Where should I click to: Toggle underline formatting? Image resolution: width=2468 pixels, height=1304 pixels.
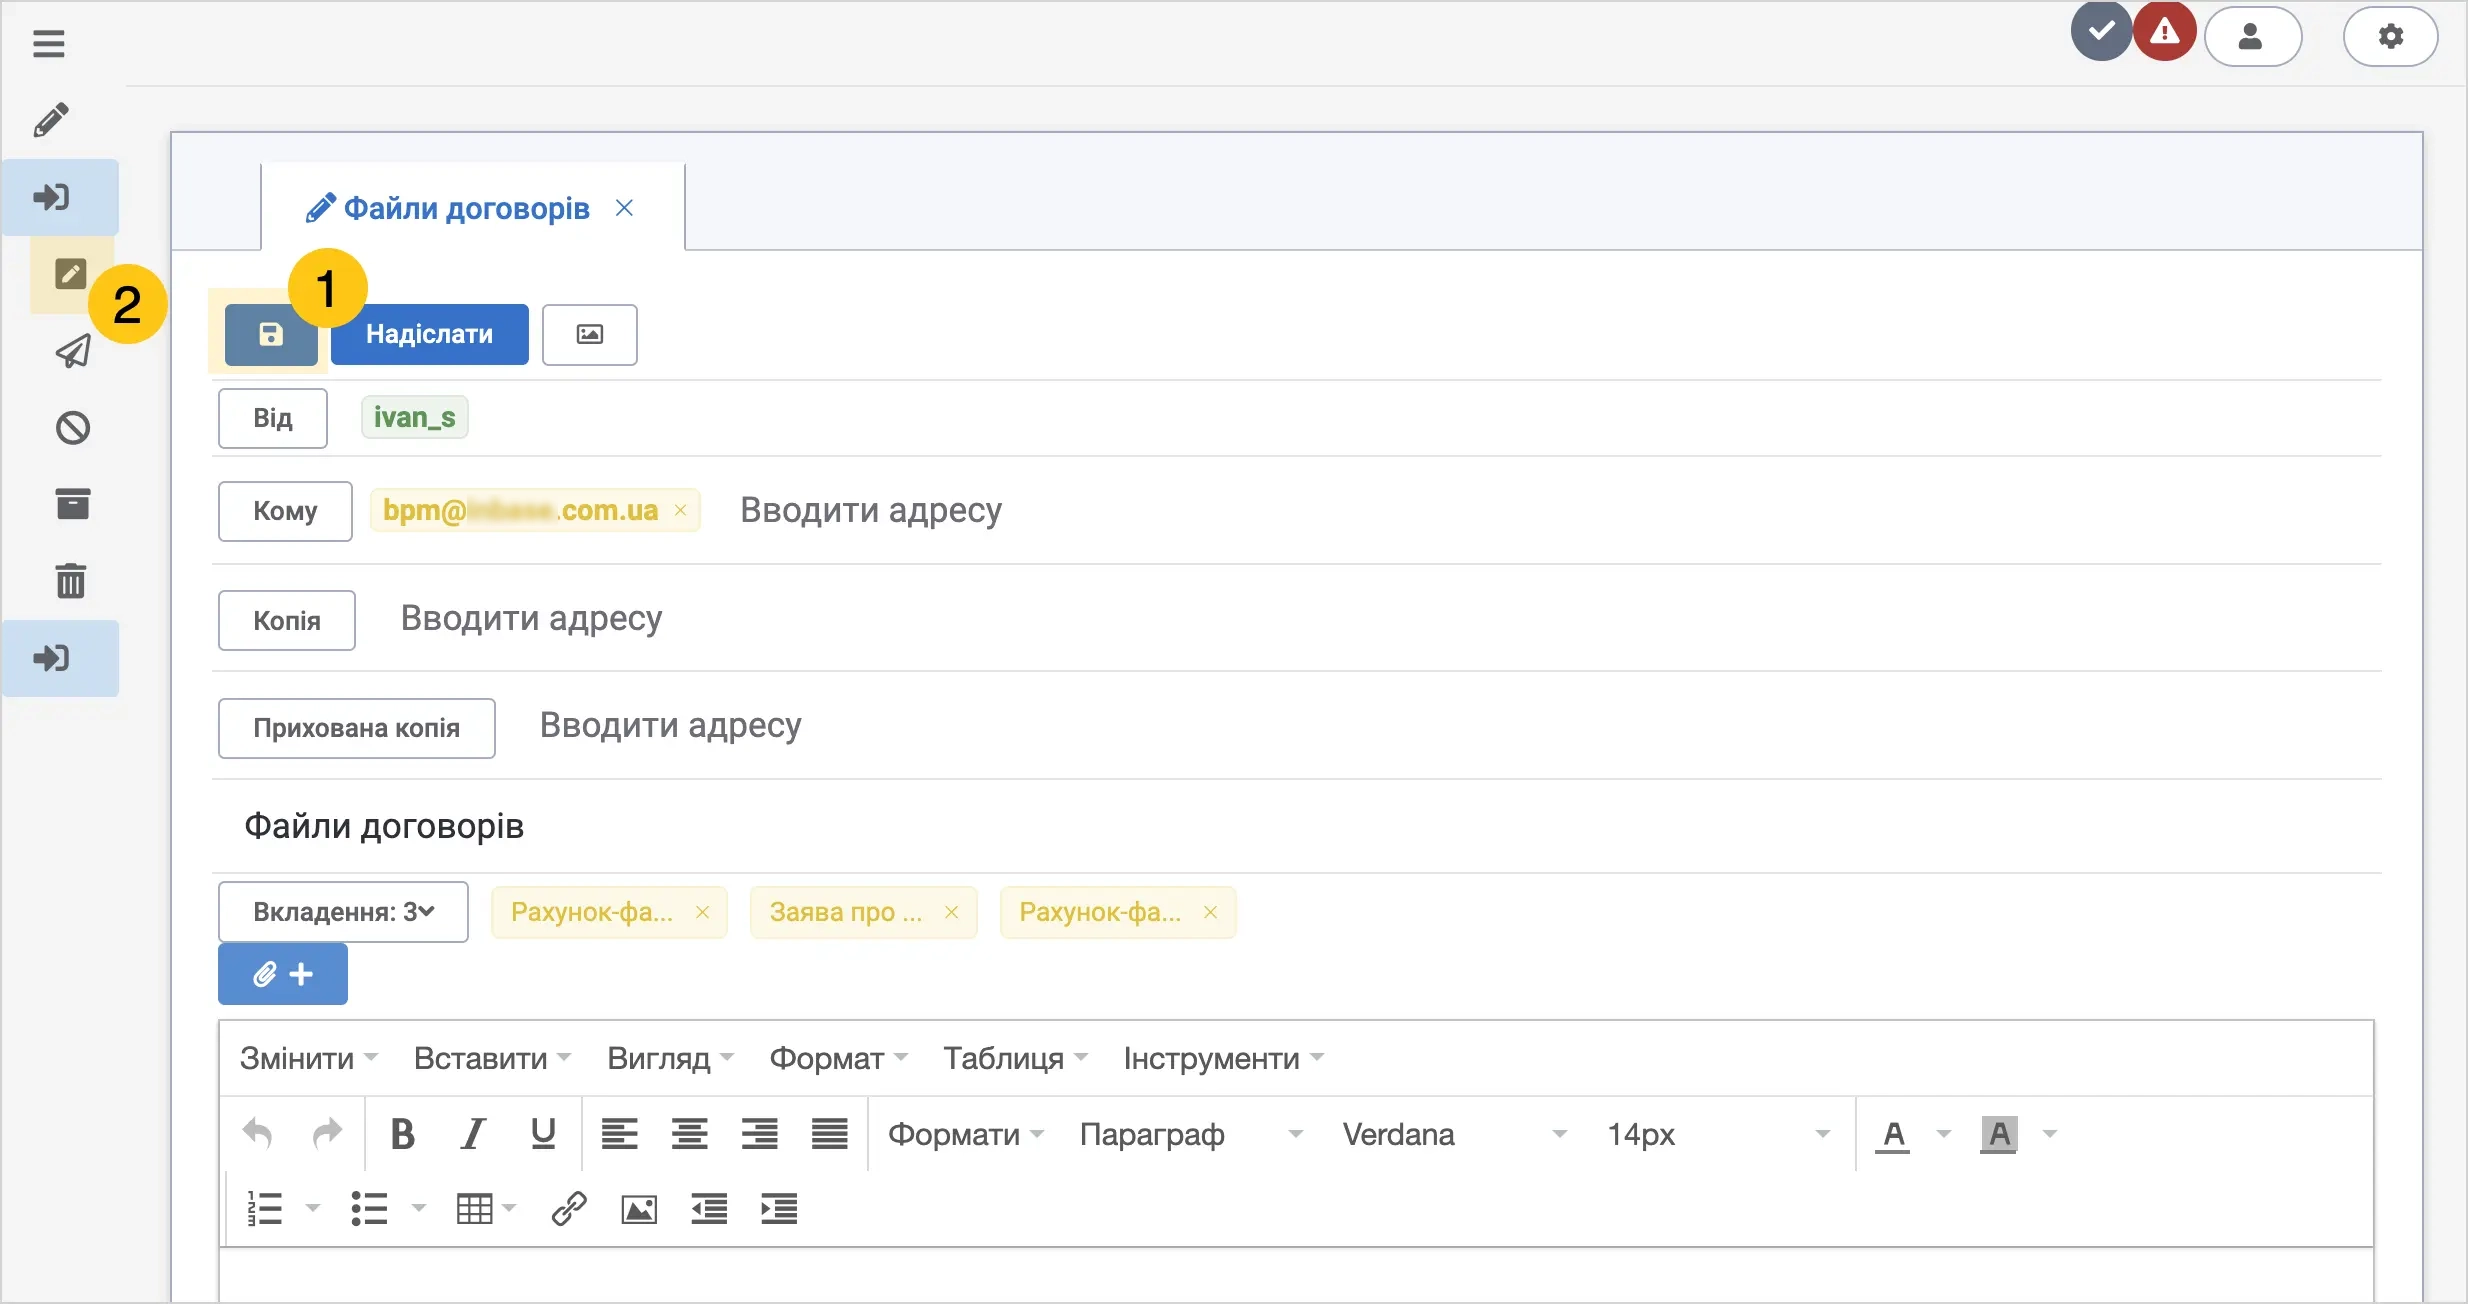[x=543, y=1134]
